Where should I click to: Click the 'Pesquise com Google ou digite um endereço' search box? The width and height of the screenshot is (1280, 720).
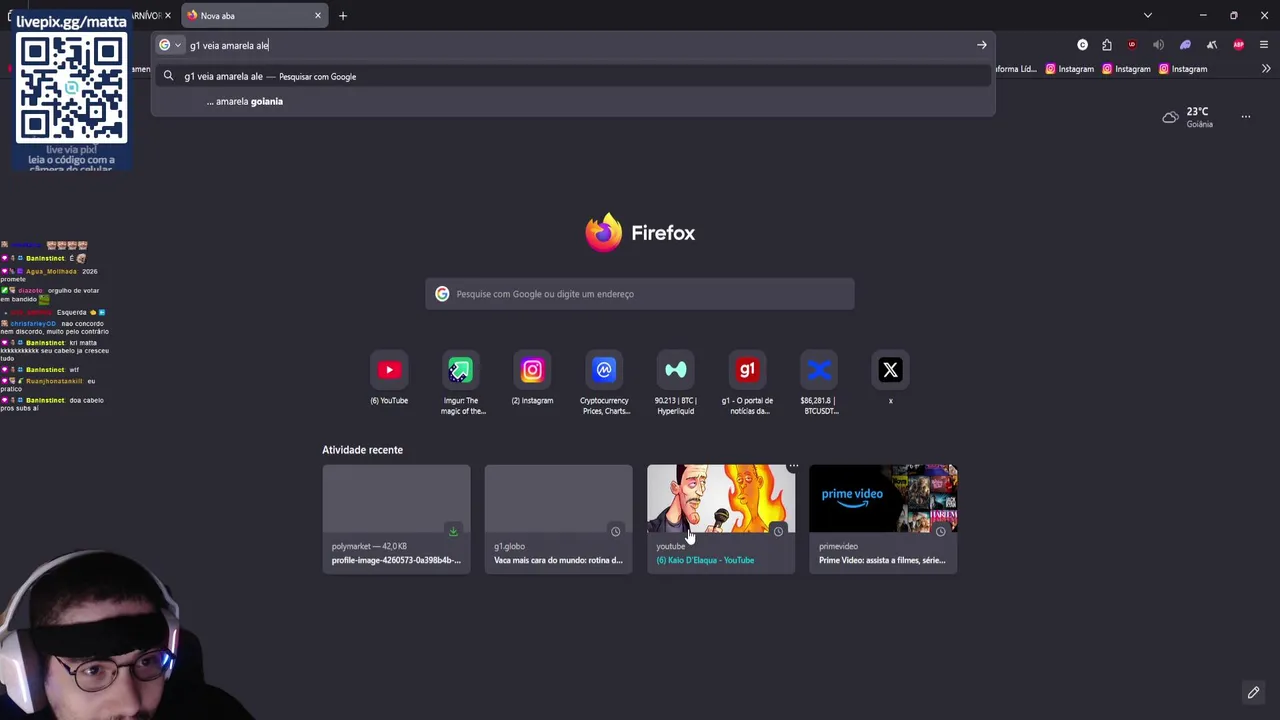point(640,294)
